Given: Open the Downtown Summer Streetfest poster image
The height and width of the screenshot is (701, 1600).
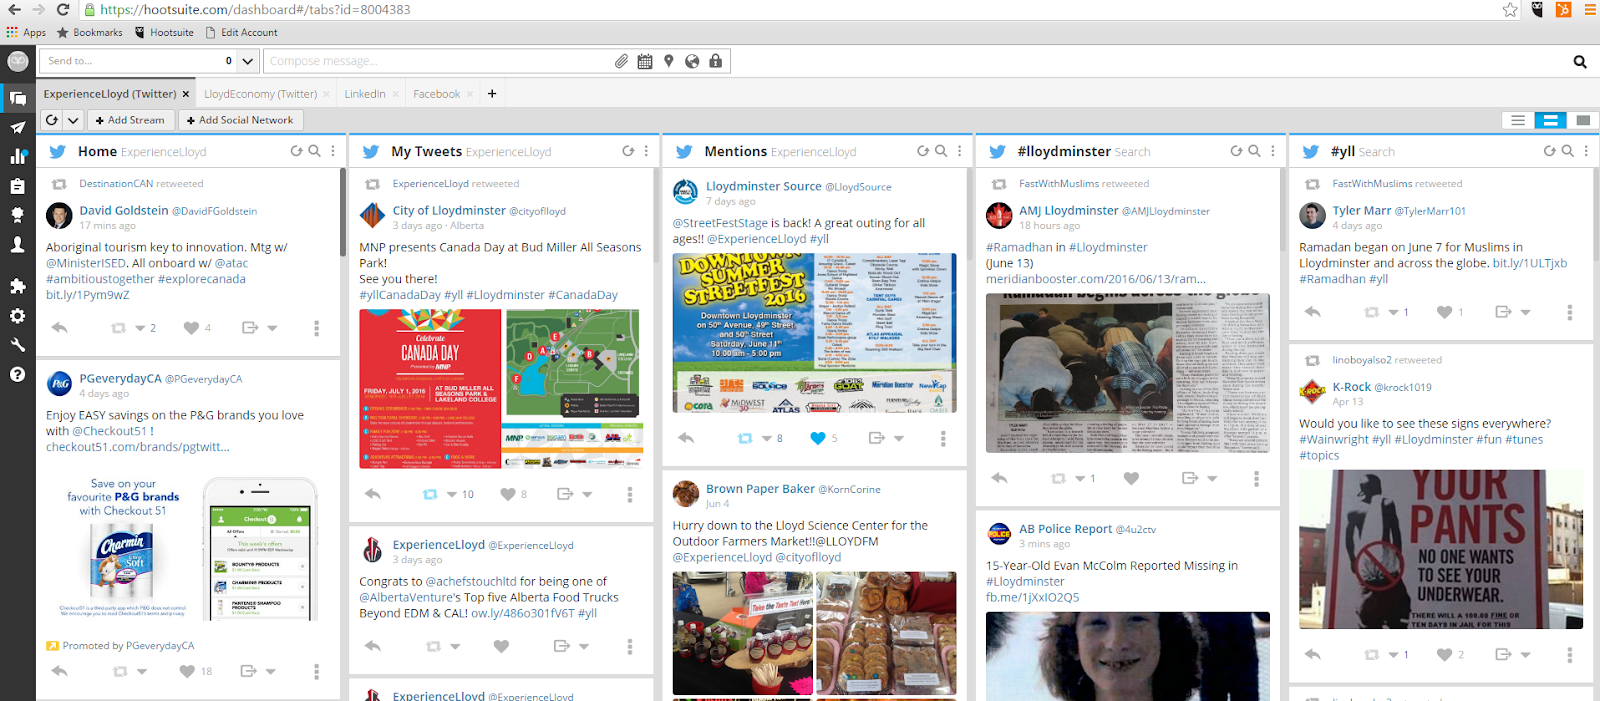Looking at the screenshot, I should (814, 333).
